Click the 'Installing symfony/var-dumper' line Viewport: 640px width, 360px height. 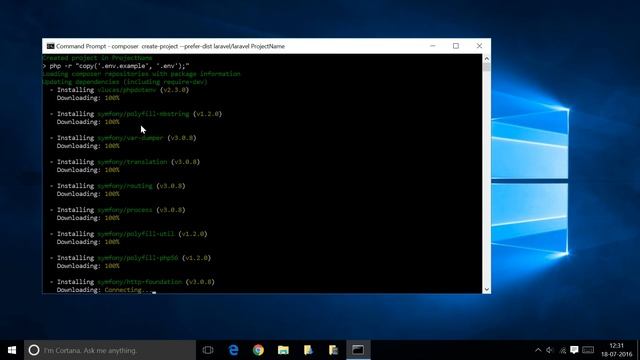coord(123,138)
